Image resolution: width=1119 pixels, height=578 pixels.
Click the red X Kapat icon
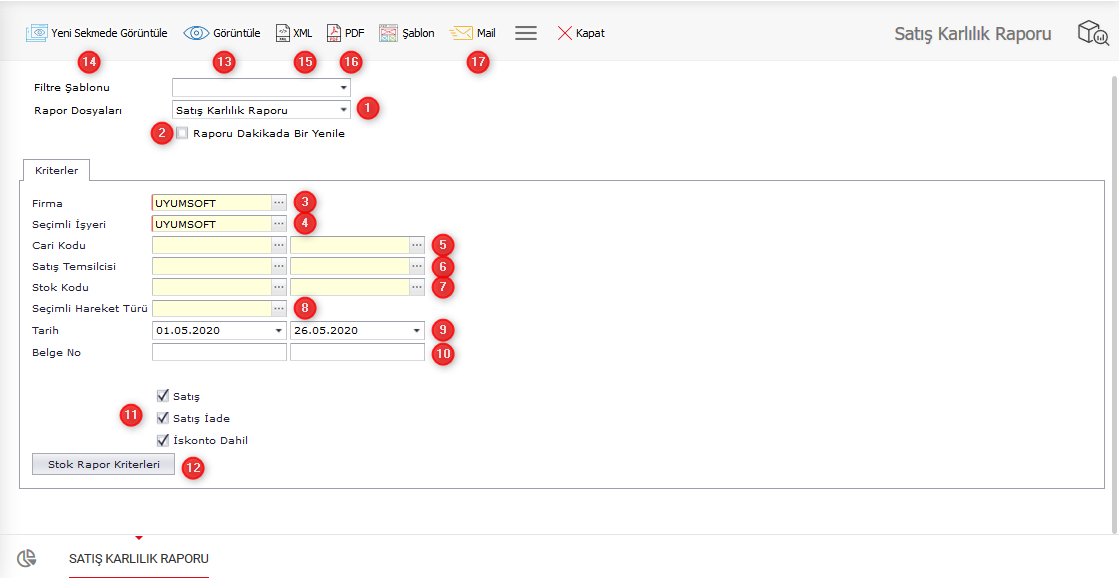tap(565, 33)
